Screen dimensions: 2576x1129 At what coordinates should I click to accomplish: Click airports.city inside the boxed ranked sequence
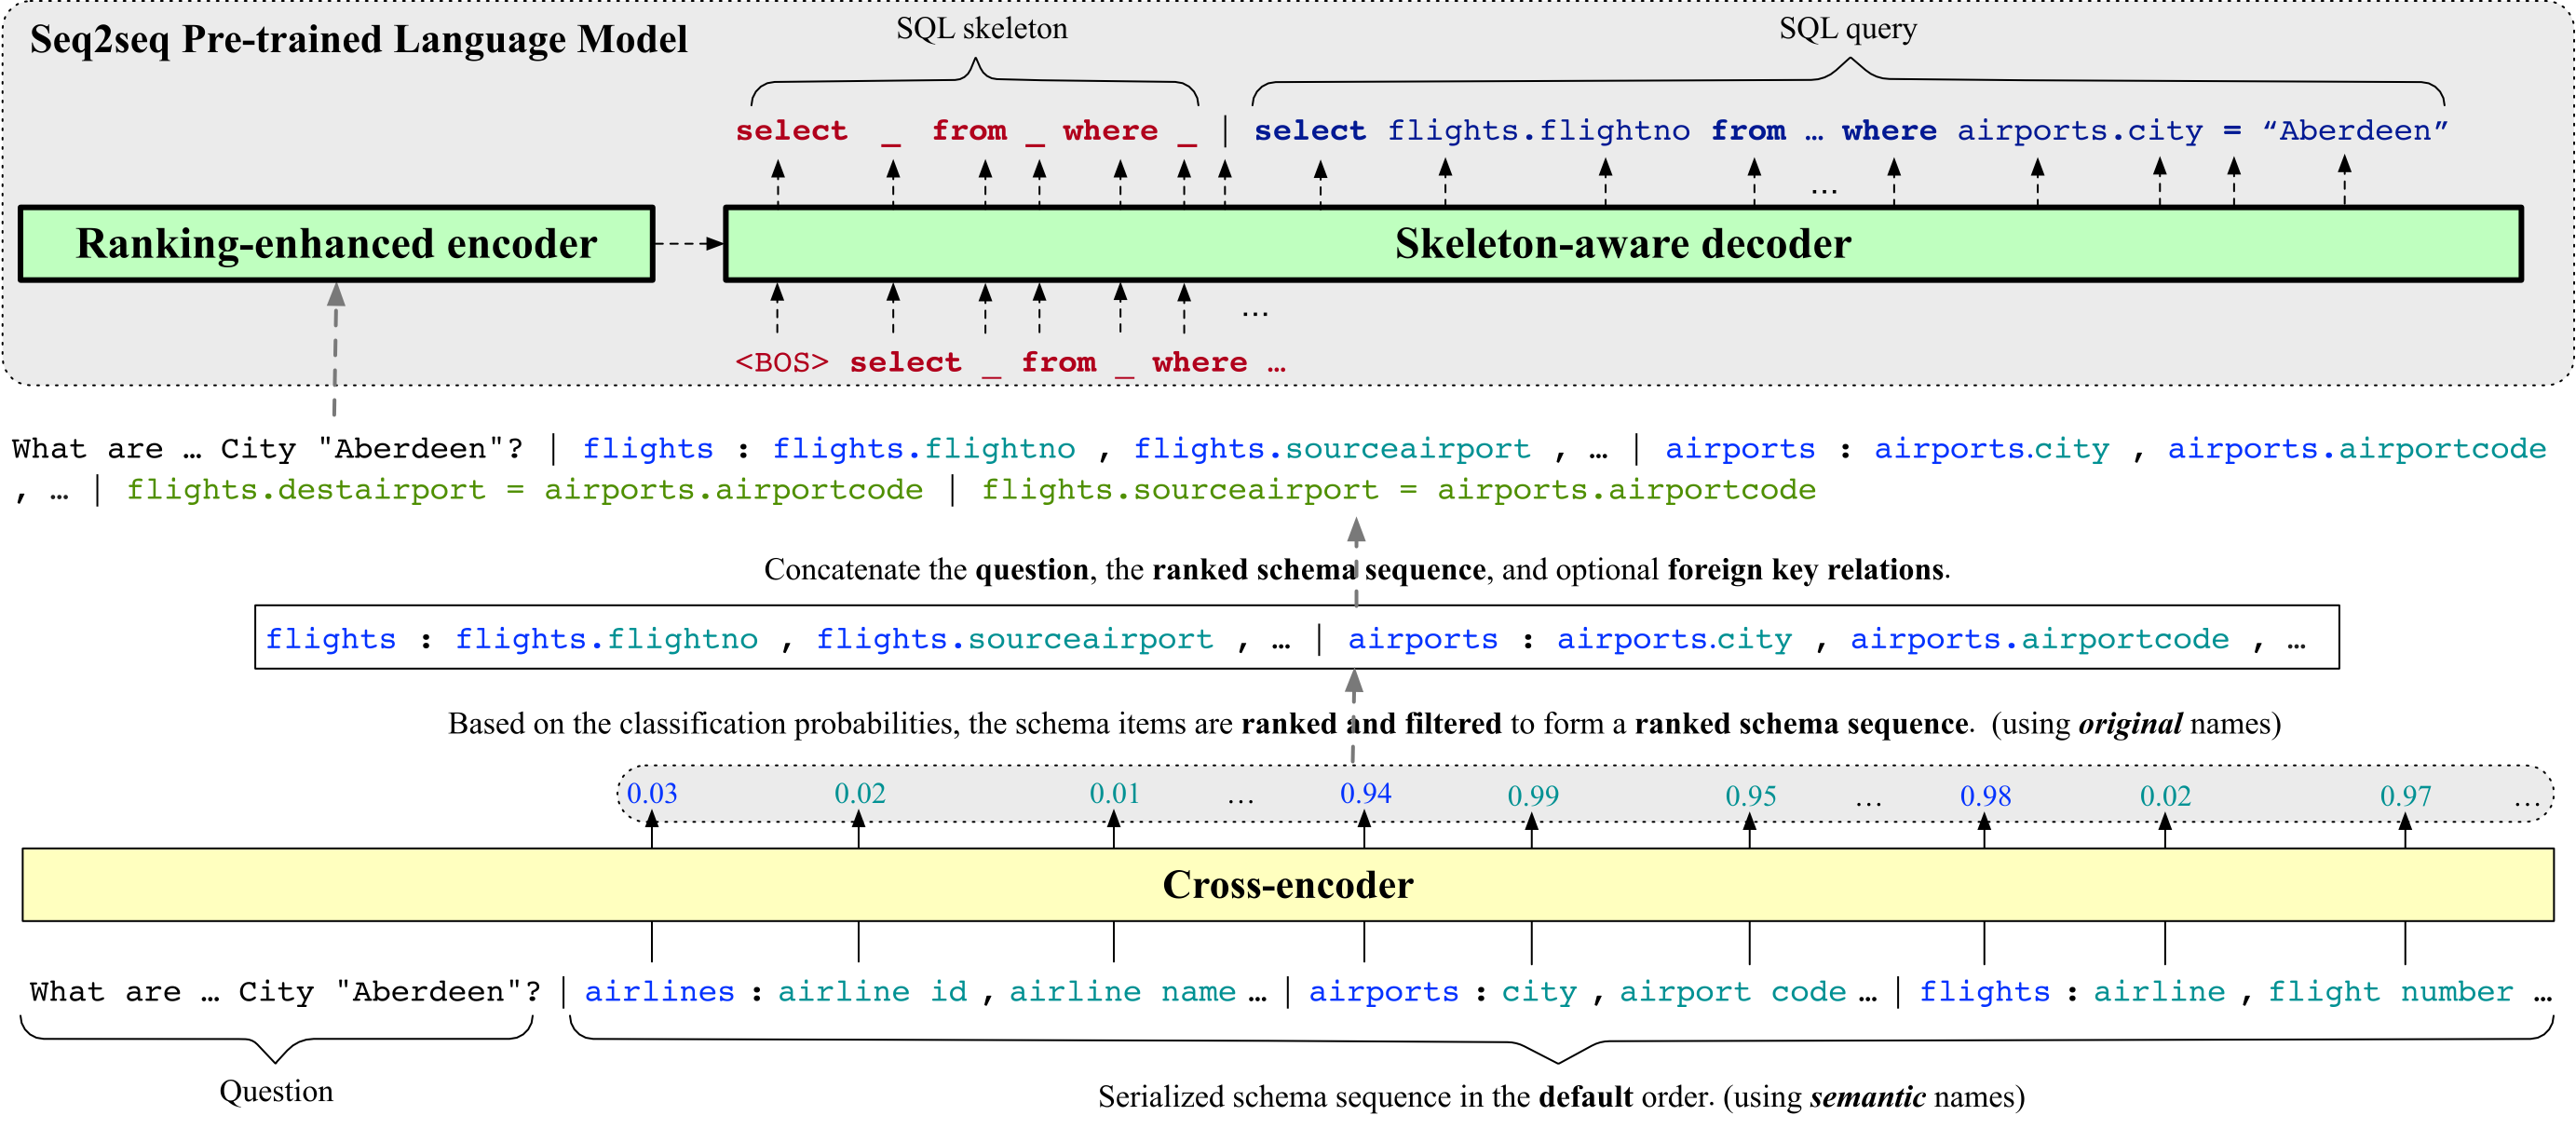tap(1674, 639)
